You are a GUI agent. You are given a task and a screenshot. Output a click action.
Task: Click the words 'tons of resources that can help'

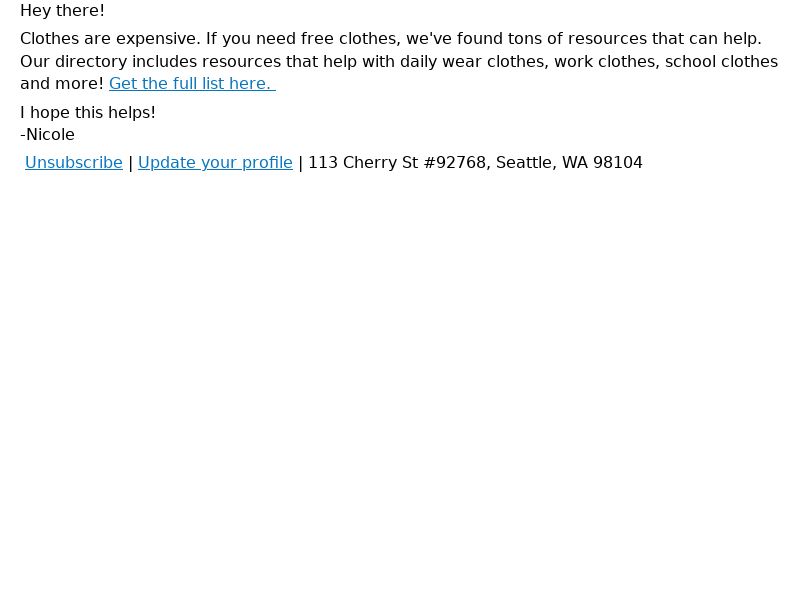point(634,39)
